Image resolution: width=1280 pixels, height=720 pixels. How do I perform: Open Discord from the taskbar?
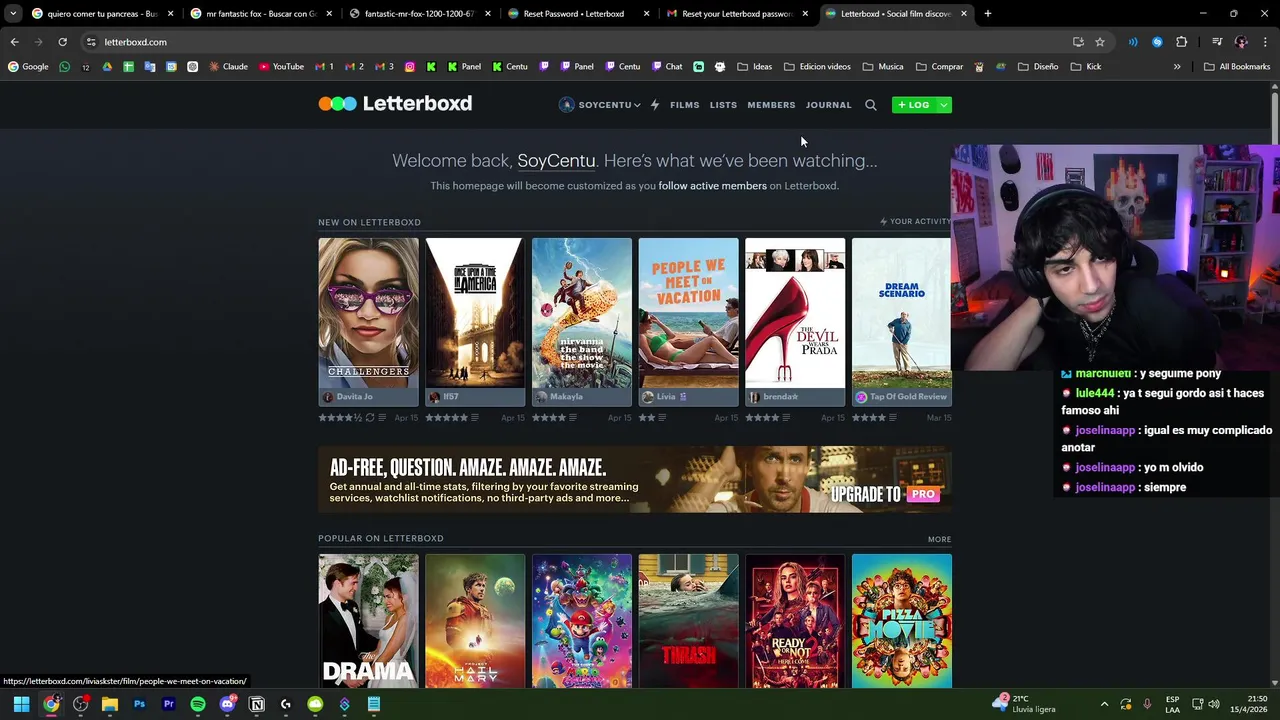227,704
